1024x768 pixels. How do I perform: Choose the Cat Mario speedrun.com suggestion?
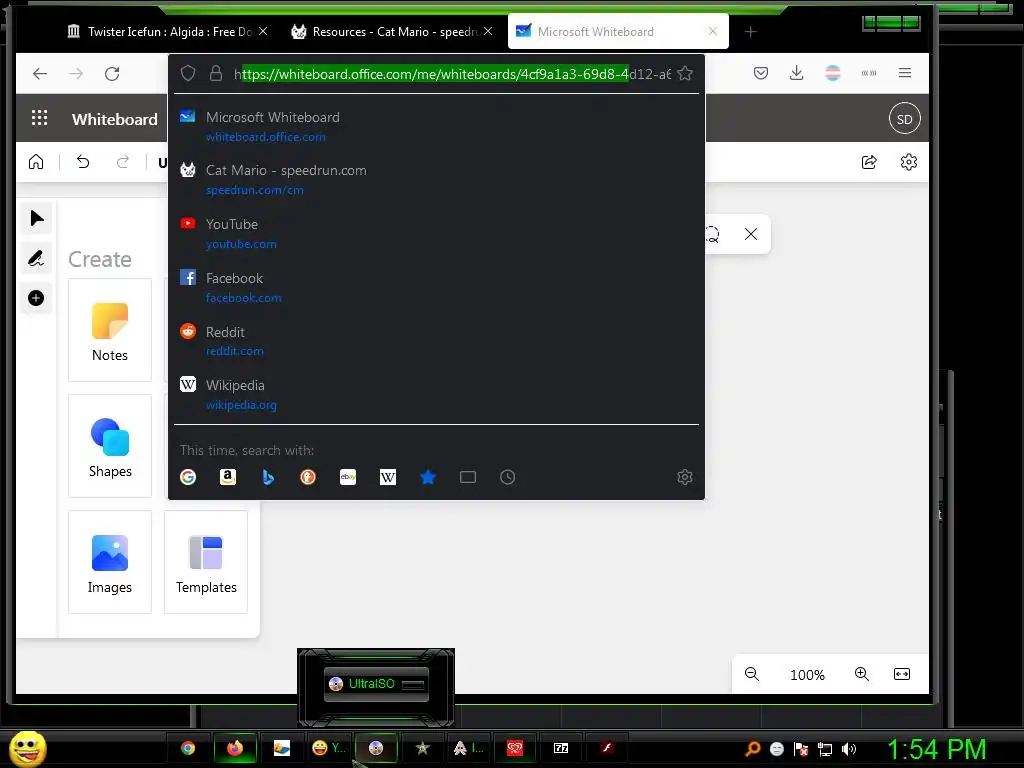point(436,180)
